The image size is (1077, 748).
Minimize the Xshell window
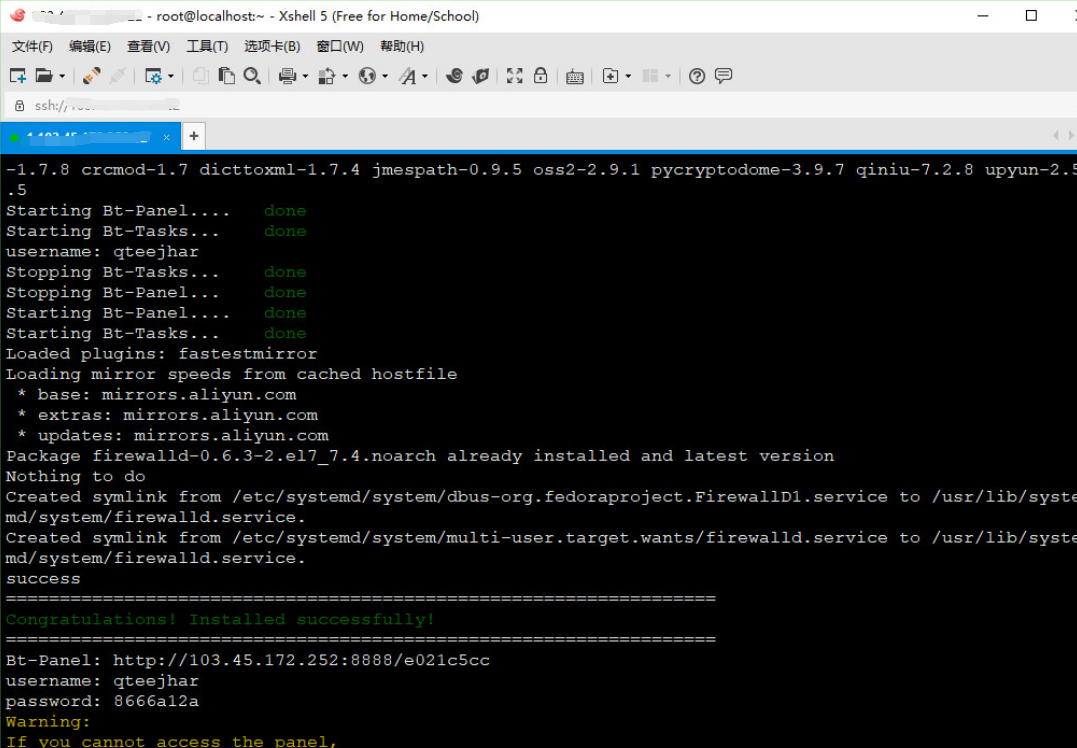point(983,16)
